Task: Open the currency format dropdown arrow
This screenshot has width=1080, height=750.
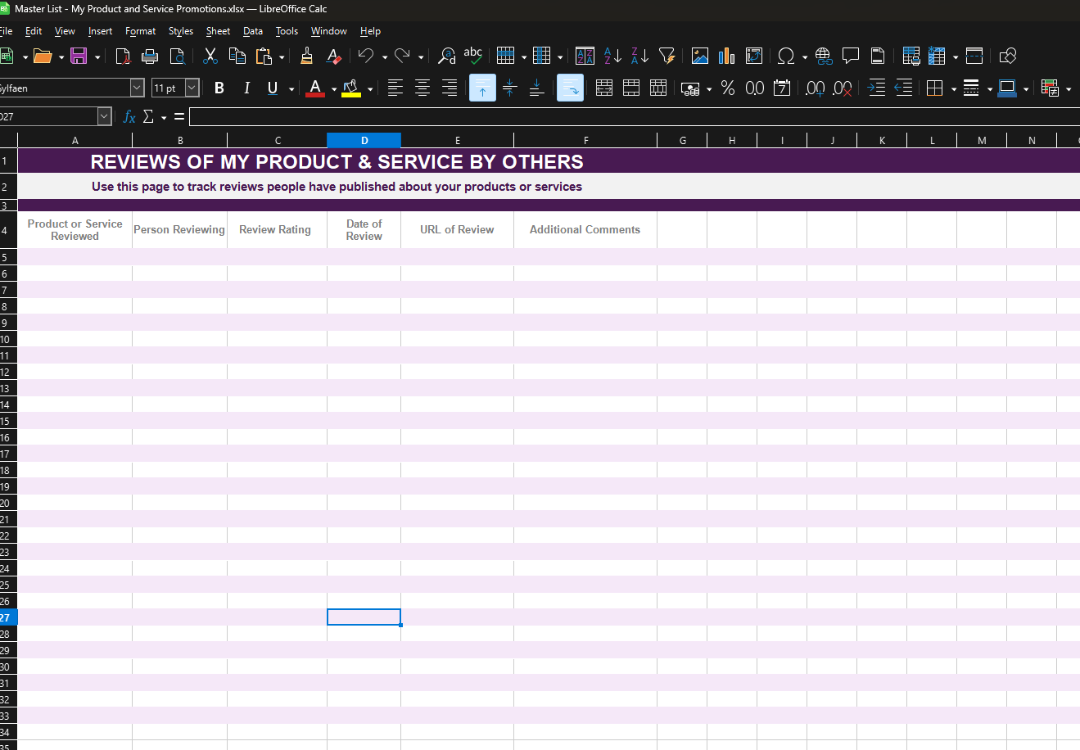Action: pos(709,89)
